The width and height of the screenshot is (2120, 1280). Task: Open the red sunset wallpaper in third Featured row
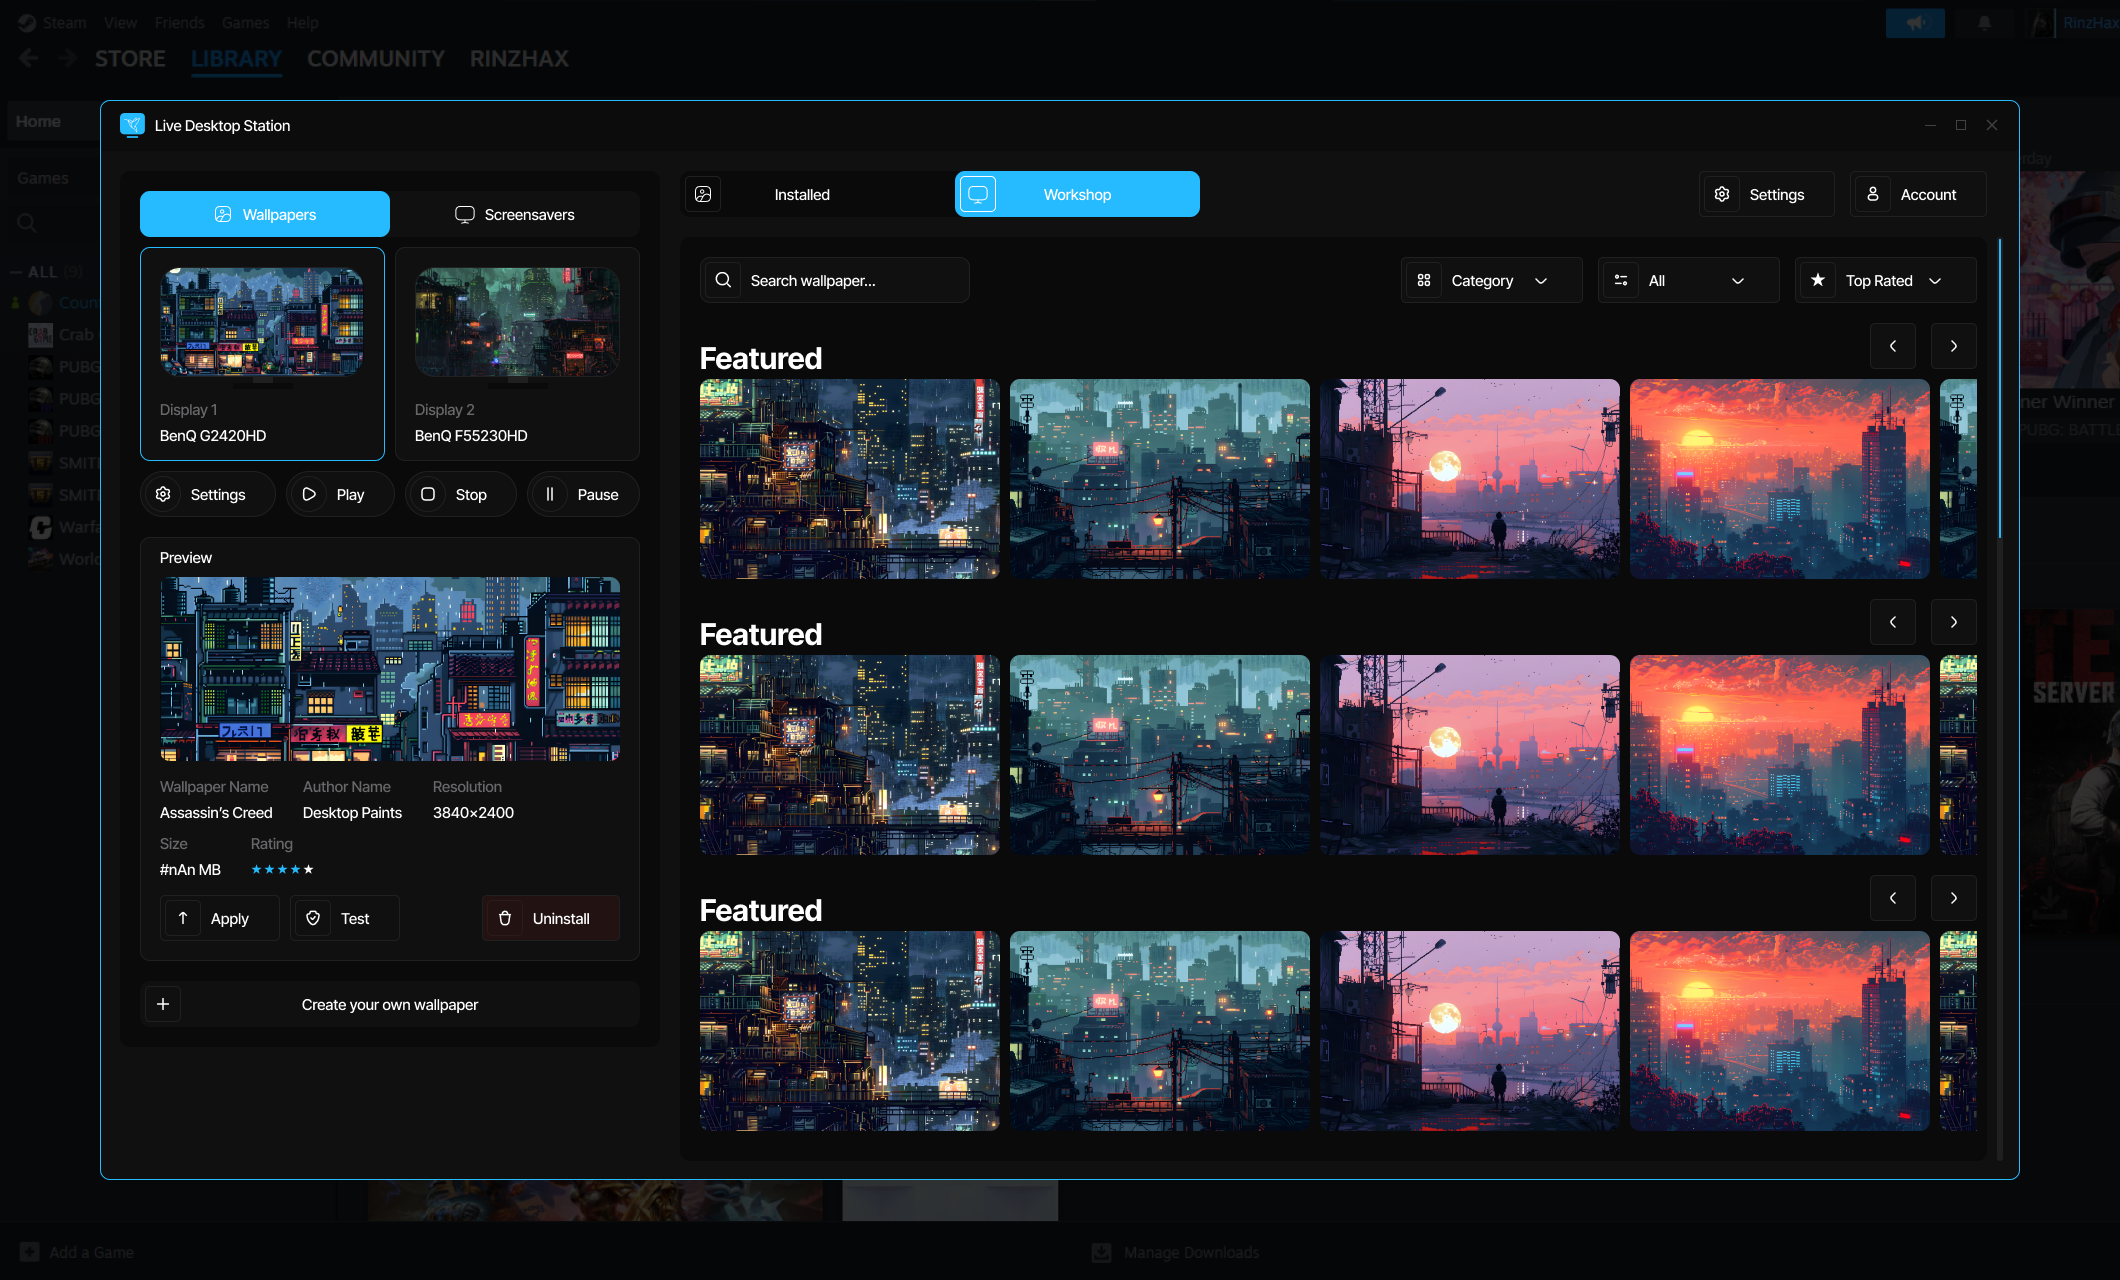click(x=1780, y=1031)
